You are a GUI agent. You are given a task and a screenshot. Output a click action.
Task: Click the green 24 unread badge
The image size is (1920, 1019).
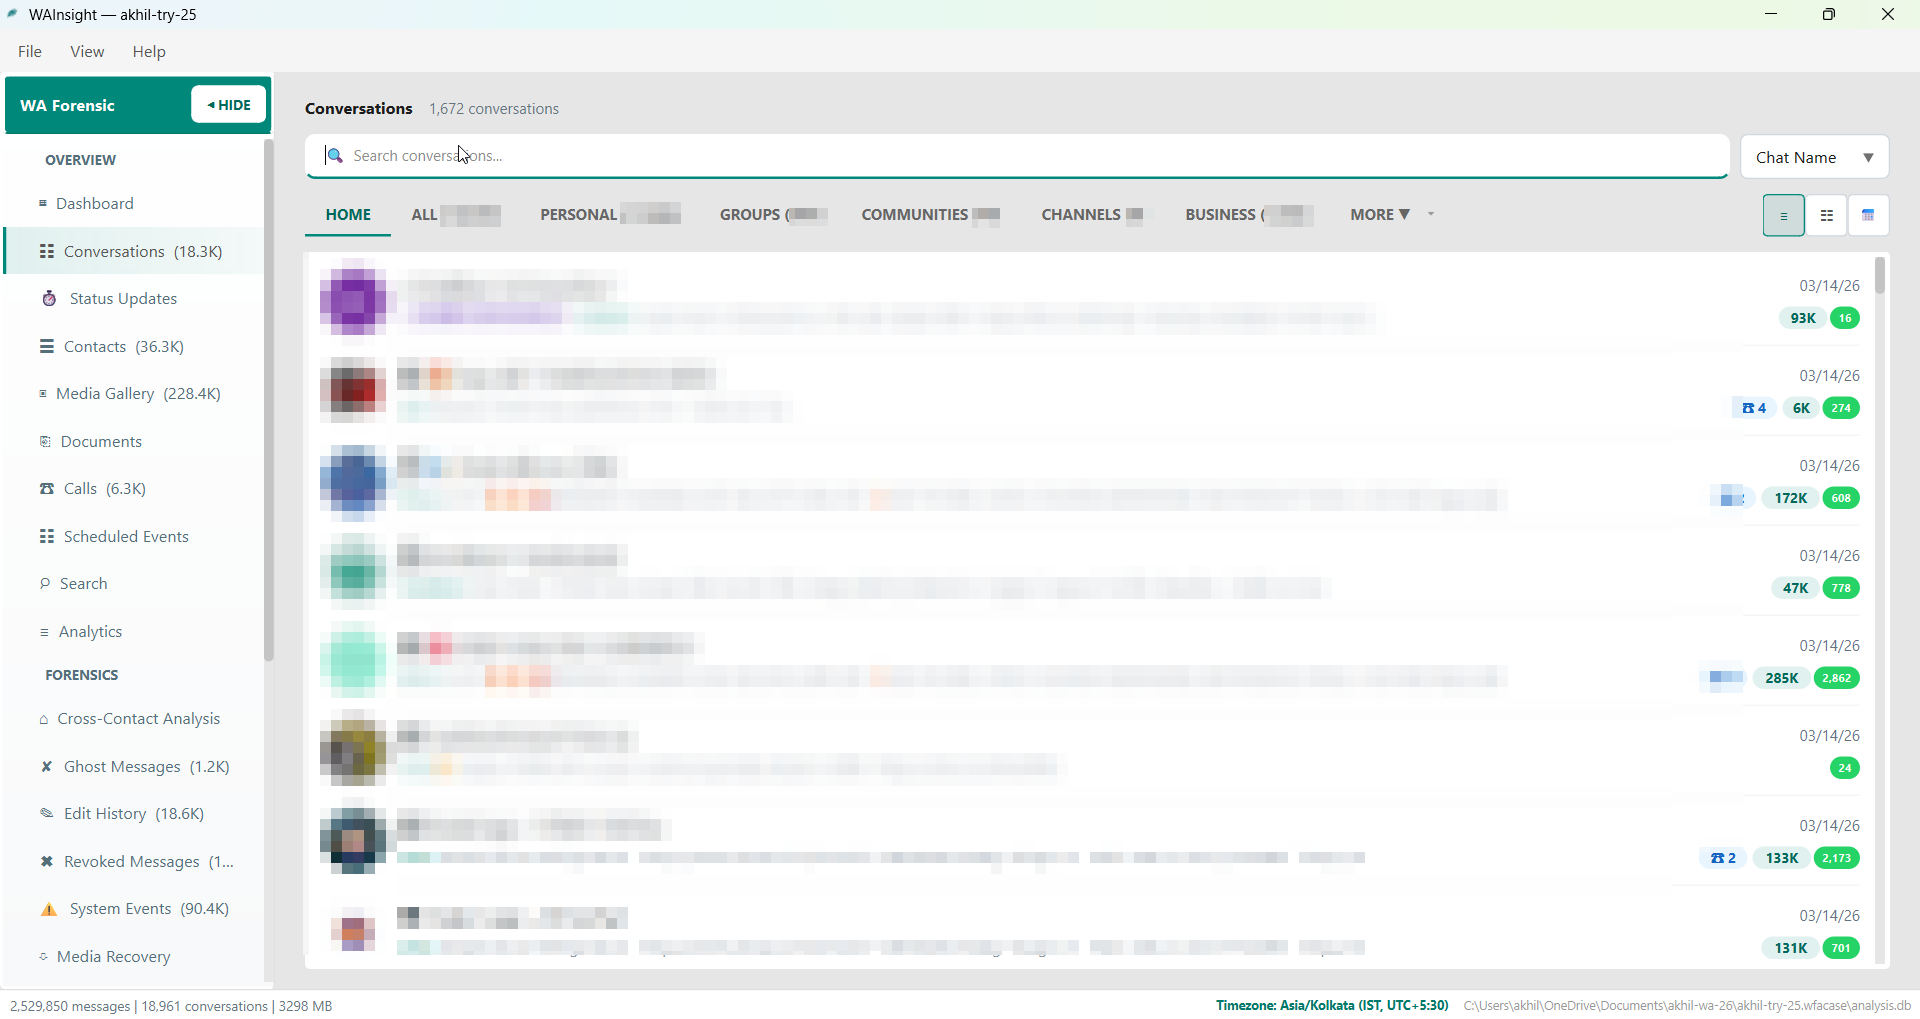tap(1845, 768)
